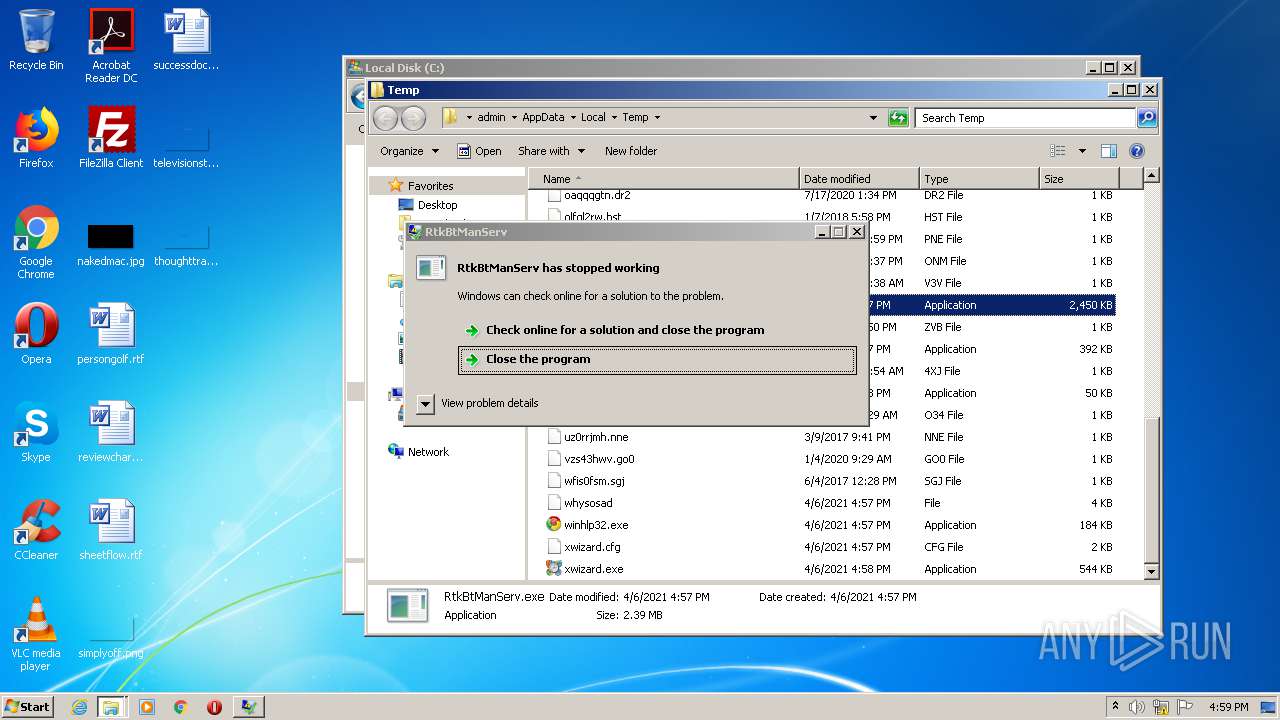Open Recycle Bin desktop icon
The width and height of the screenshot is (1280, 720).
tap(36, 39)
